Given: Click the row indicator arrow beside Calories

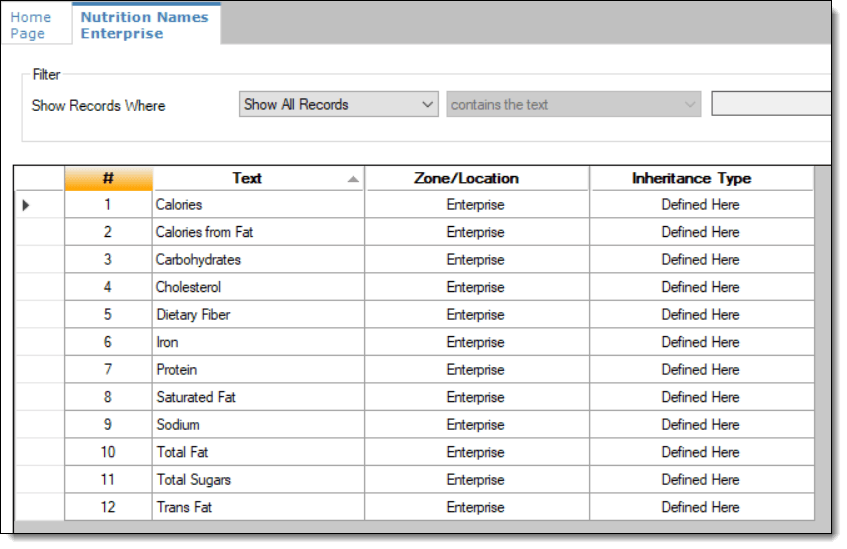Looking at the screenshot, I should coord(26,205).
